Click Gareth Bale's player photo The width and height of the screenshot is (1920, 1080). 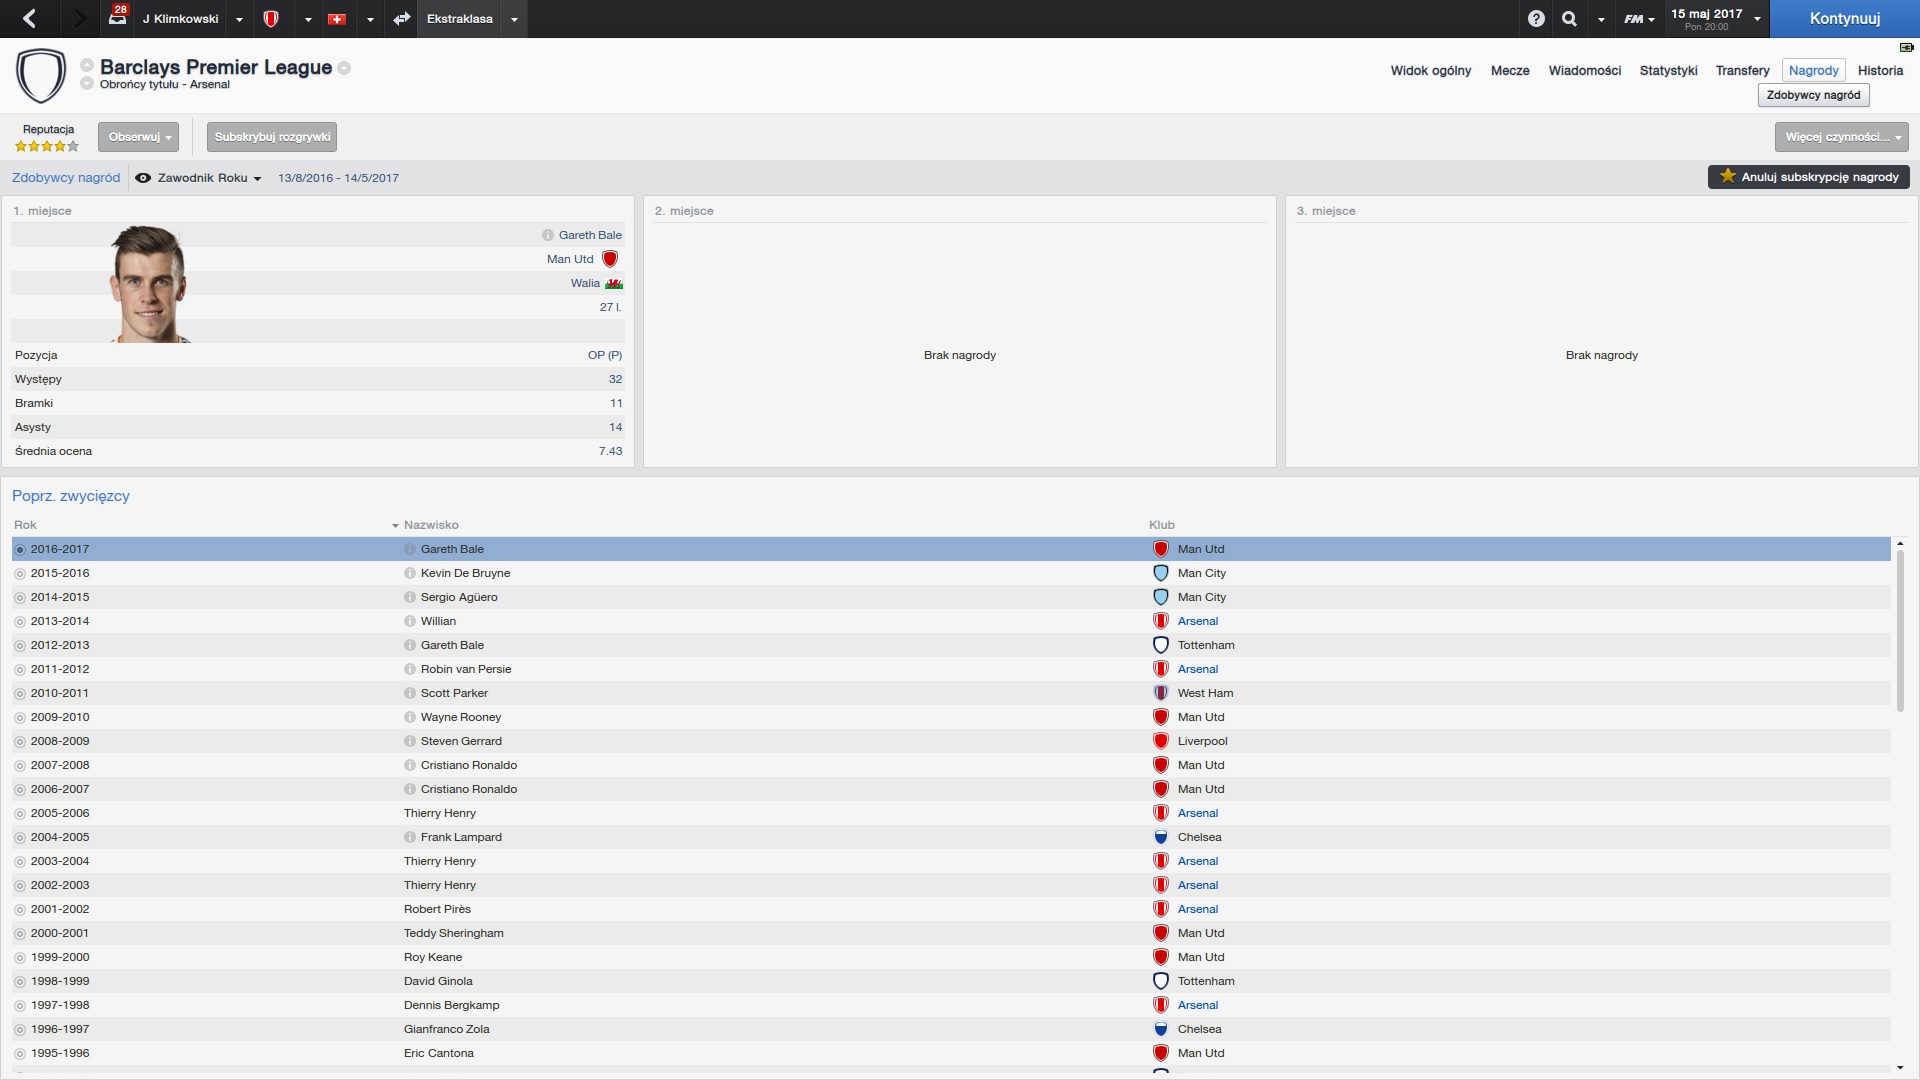150,284
